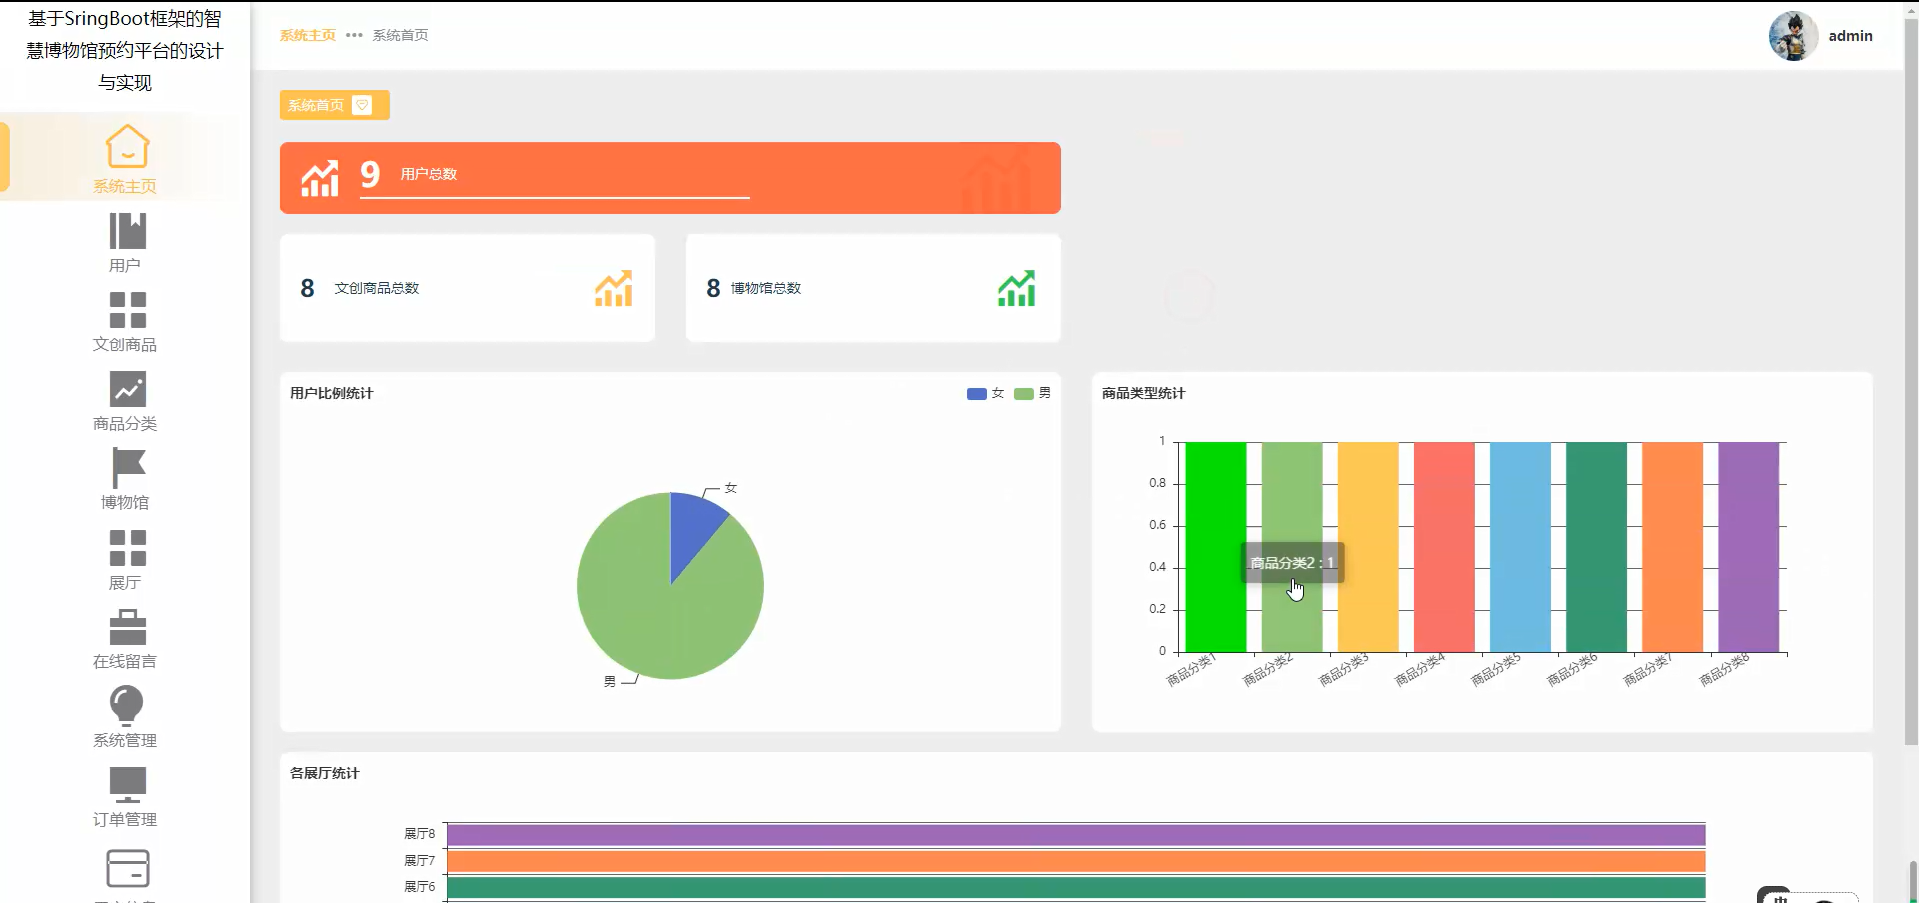Select the 文创商品 grid icon
1919x903 pixels.
tap(127, 310)
